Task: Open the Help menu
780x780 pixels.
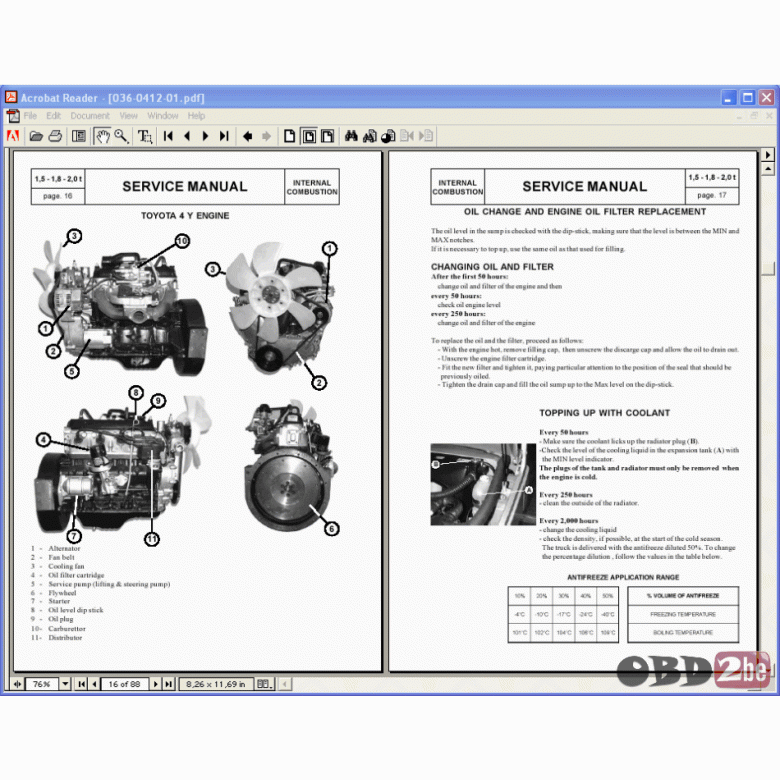Action: pos(196,116)
